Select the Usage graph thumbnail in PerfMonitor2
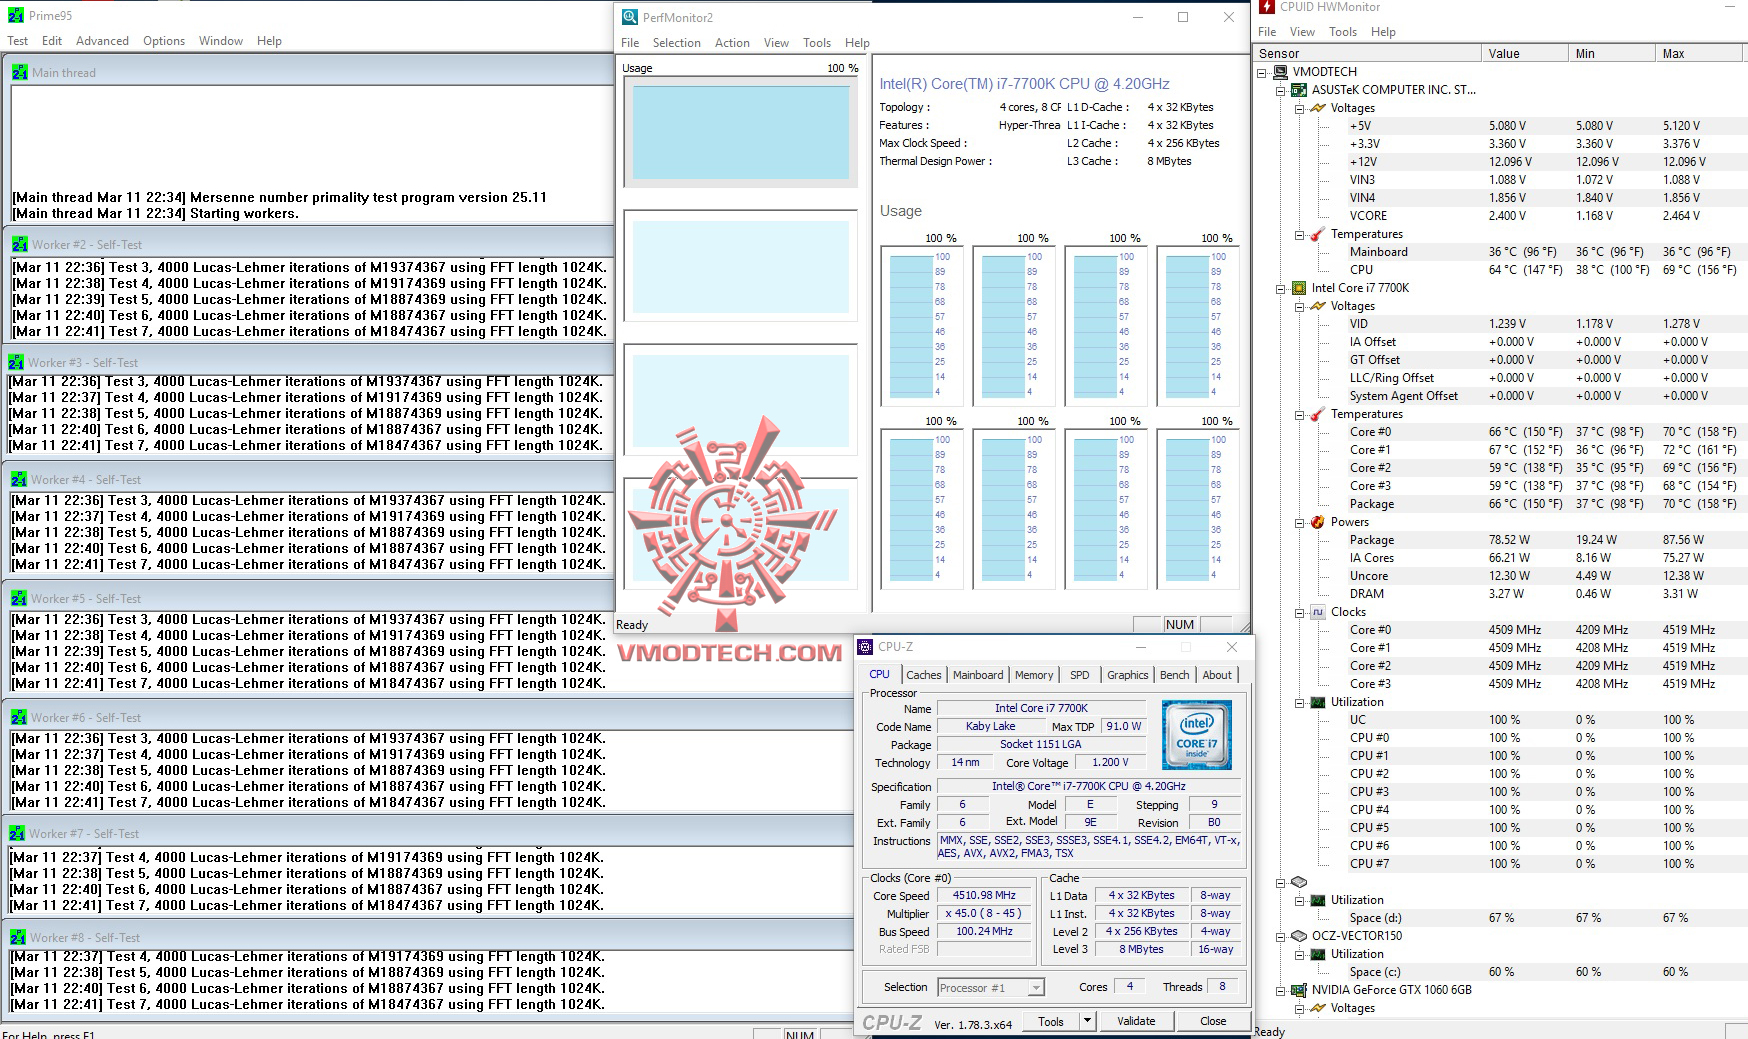 click(740, 131)
